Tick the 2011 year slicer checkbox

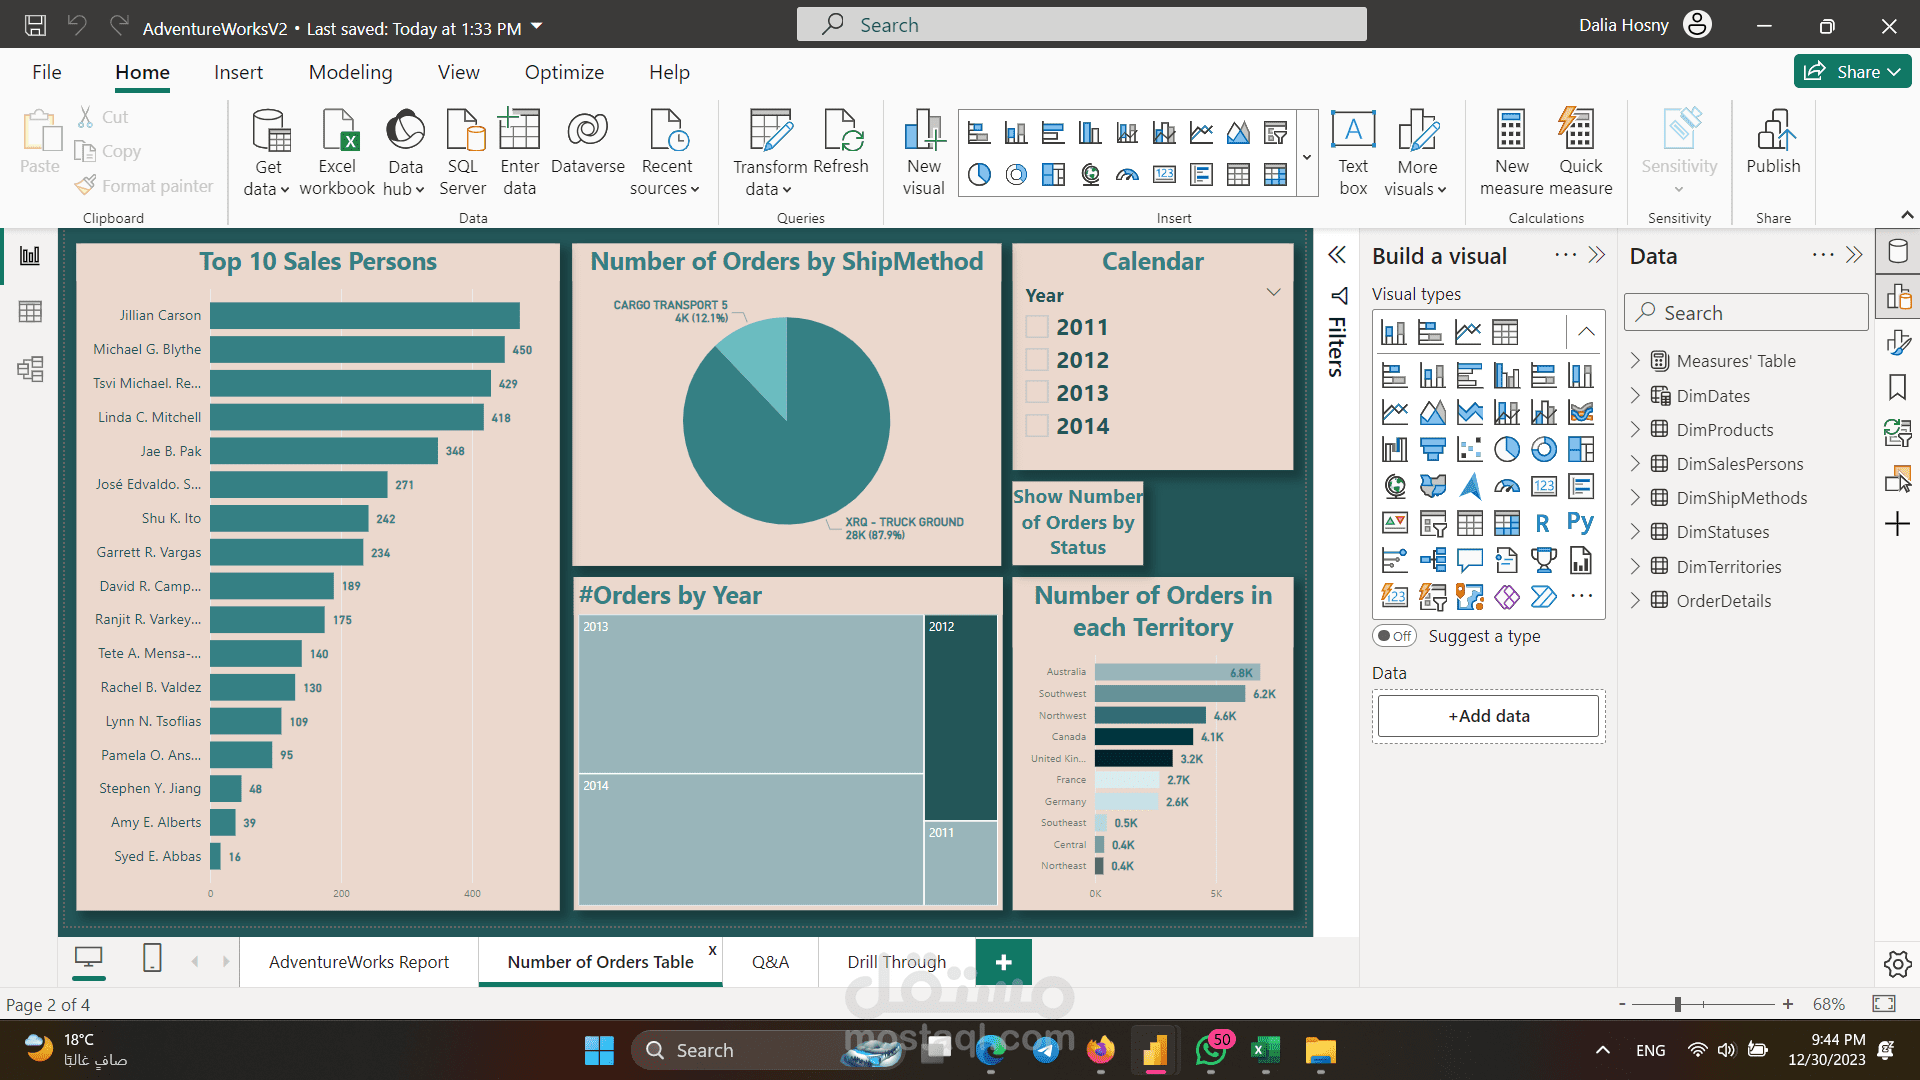(1038, 327)
